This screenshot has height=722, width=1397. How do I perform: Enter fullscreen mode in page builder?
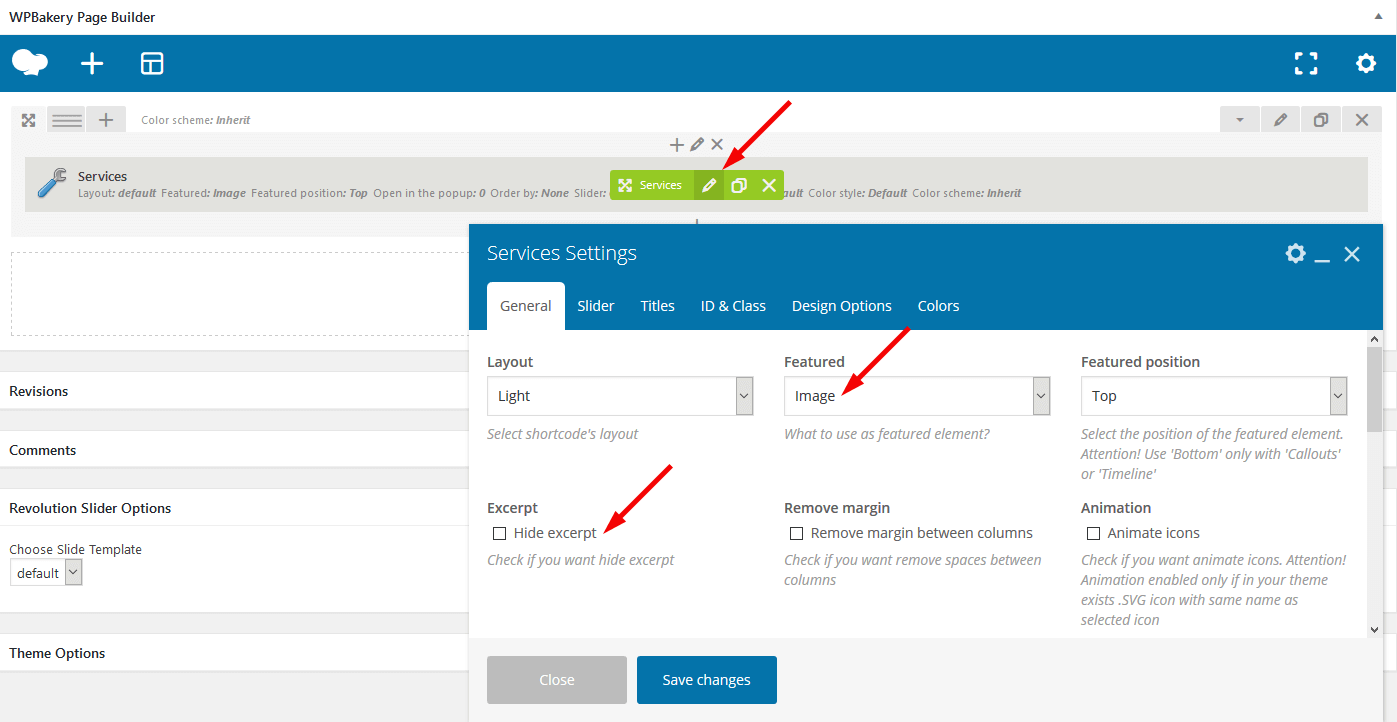1306,64
